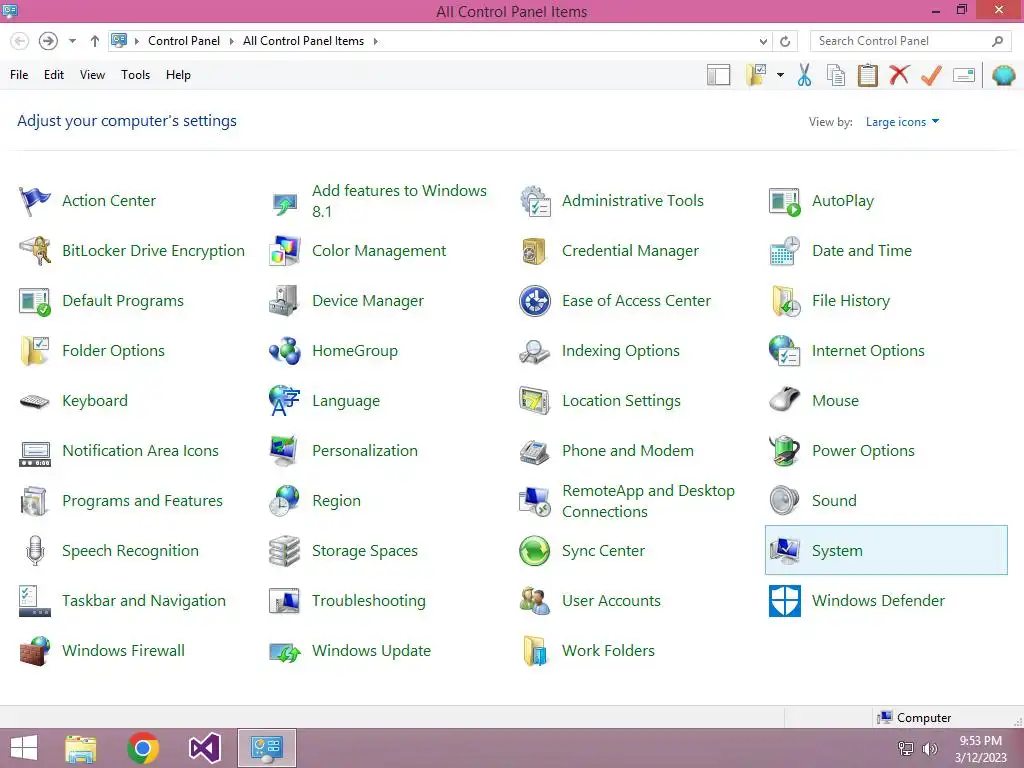The width and height of the screenshot is (1024, 768).
Task: Click the Copy toolbar icon
Action: click(x=836, y=75)
